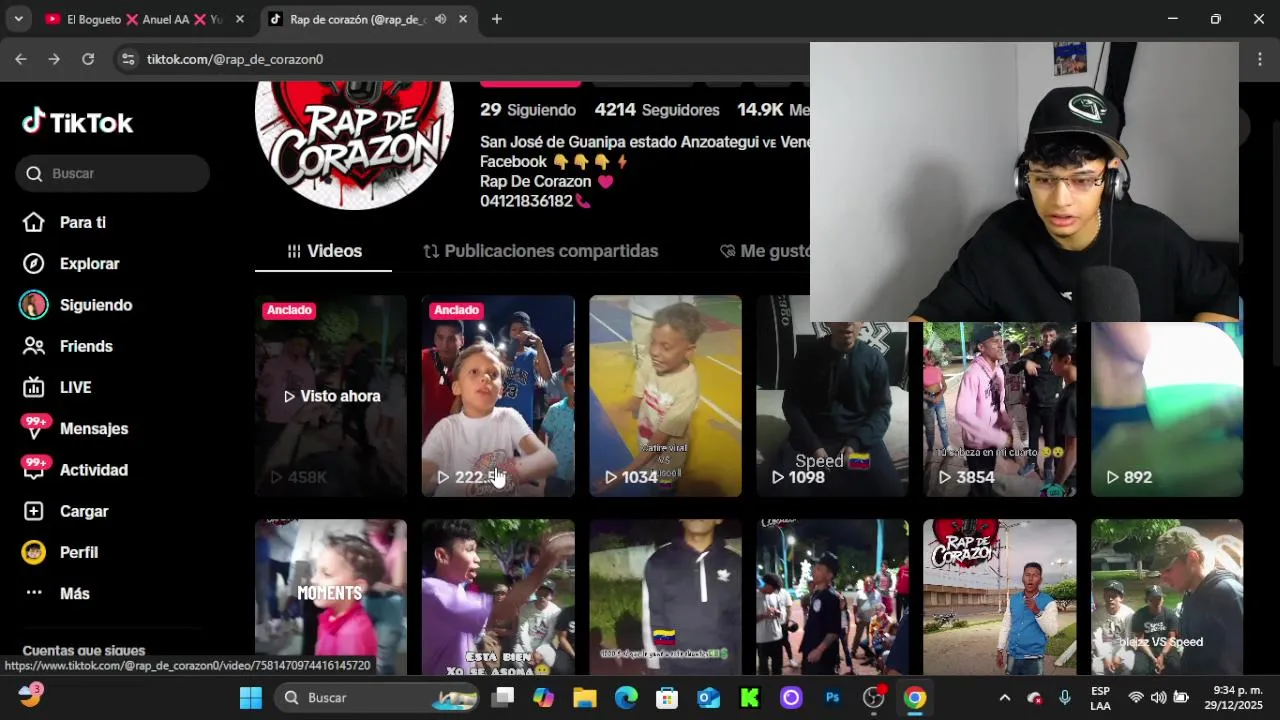Open Outlook from taskbar
Image resolution: width=1280 pixels, height=720 pixels.
click(x=709, y=697)
